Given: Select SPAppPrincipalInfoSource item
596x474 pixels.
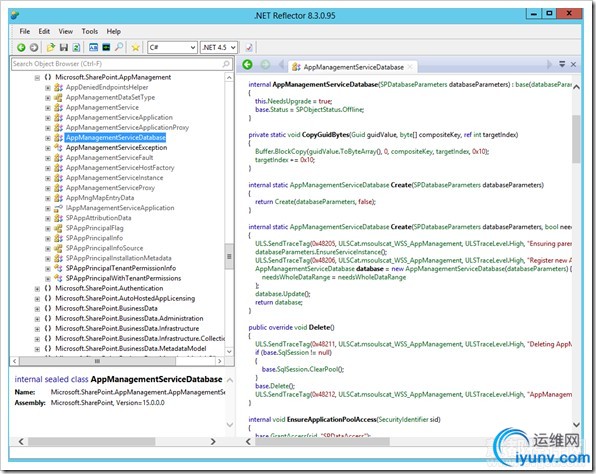Looking at the screenshot, I should coord(104,248).
